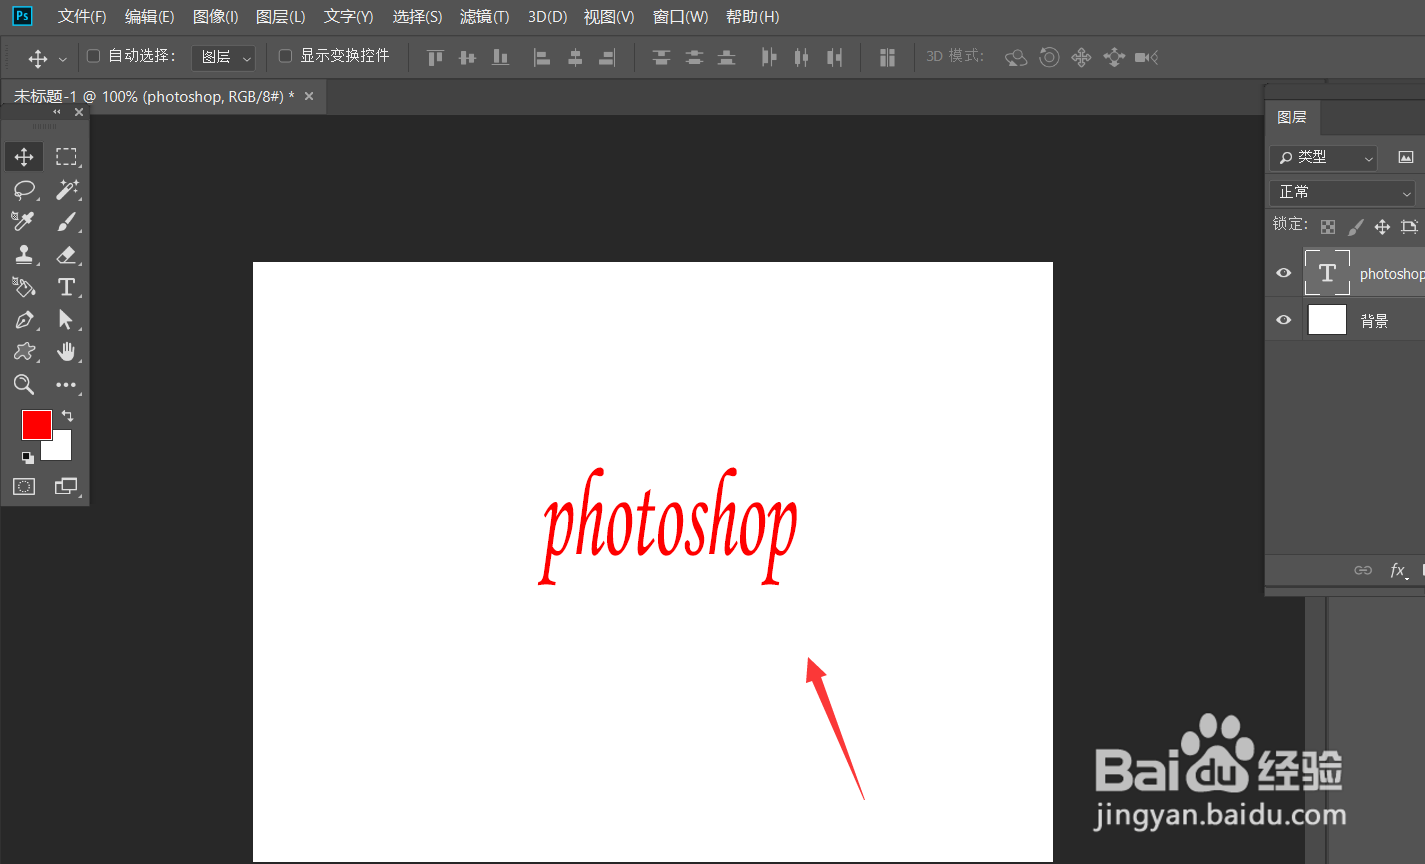Choose the Paint Bucket tool
The height and width of the screenshot is (864, 1425).
[x=24, y=287]
